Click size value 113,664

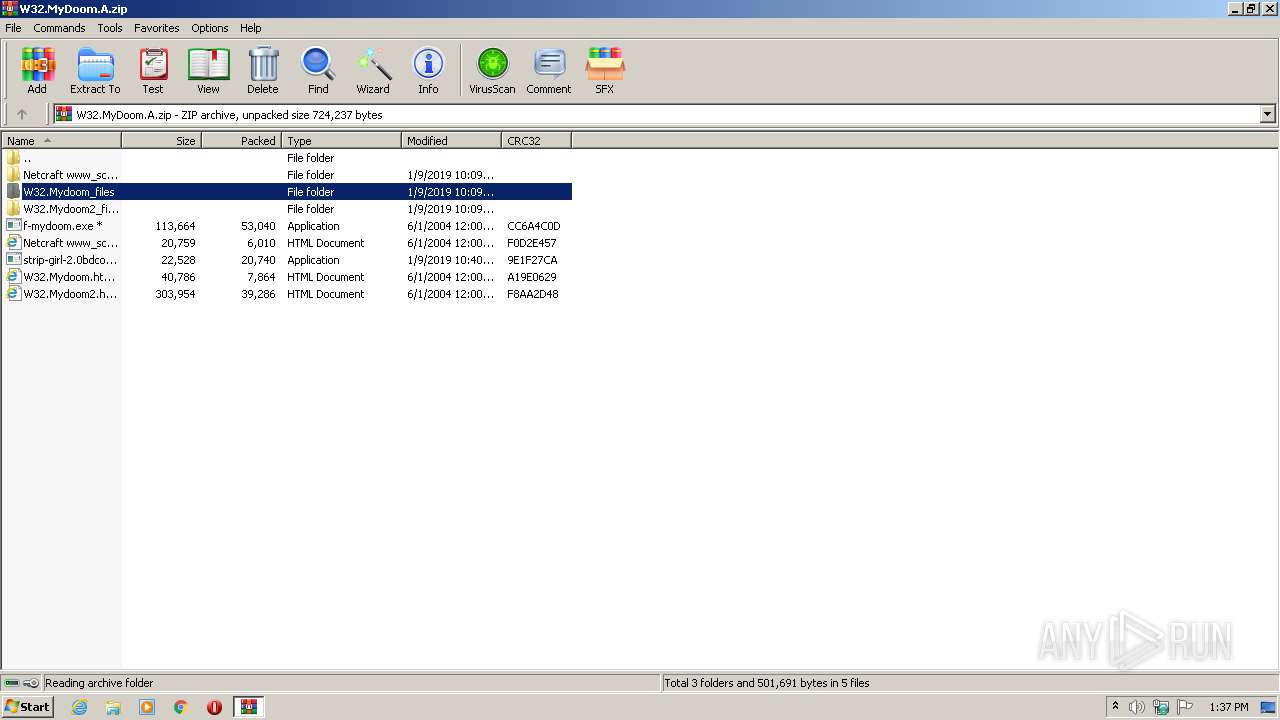175,226
